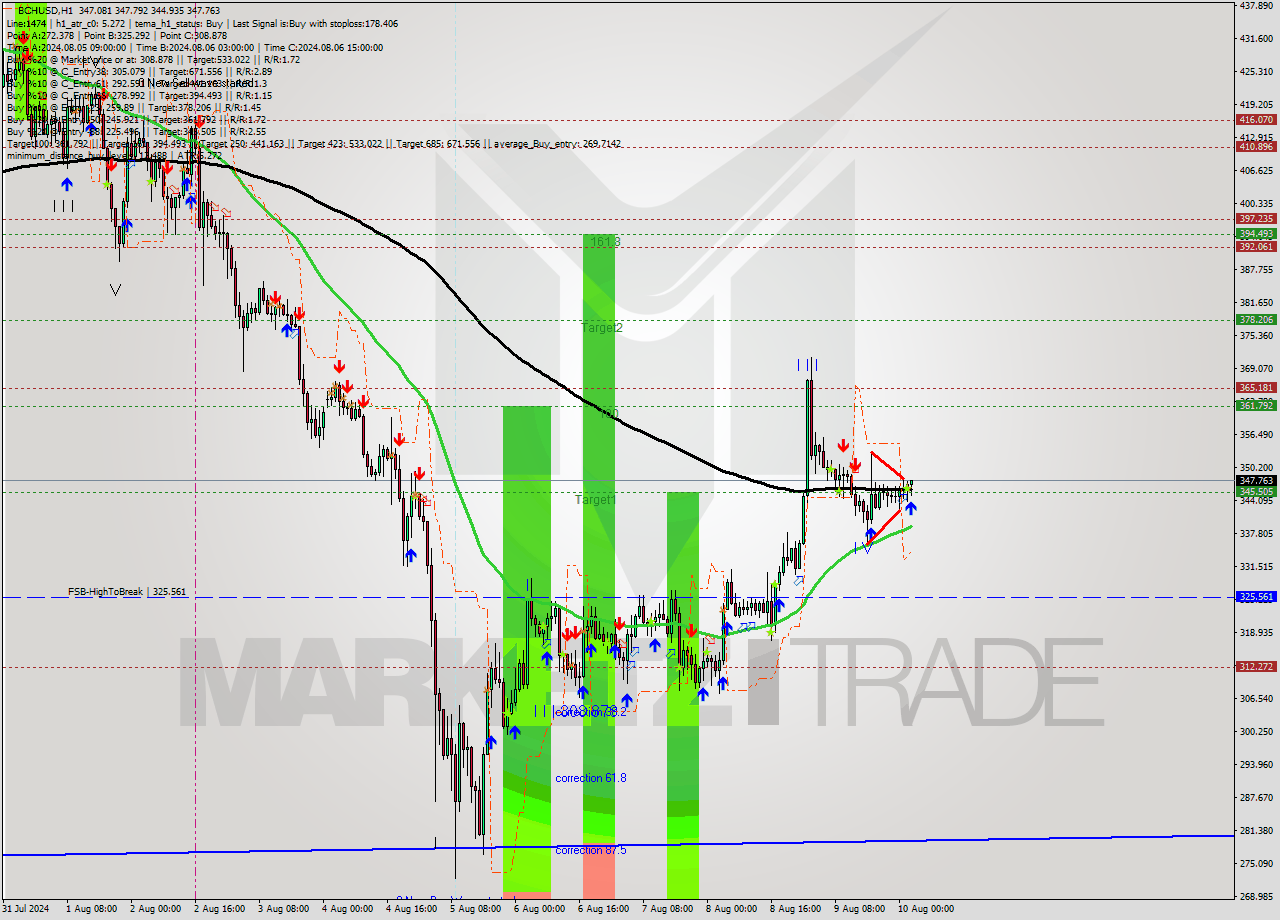Select the 'Last Signal is:Buy with stoploss:178.406' text
Image resolution: width=1280 pixels, height=920 pixels.
tap(314, 23)
